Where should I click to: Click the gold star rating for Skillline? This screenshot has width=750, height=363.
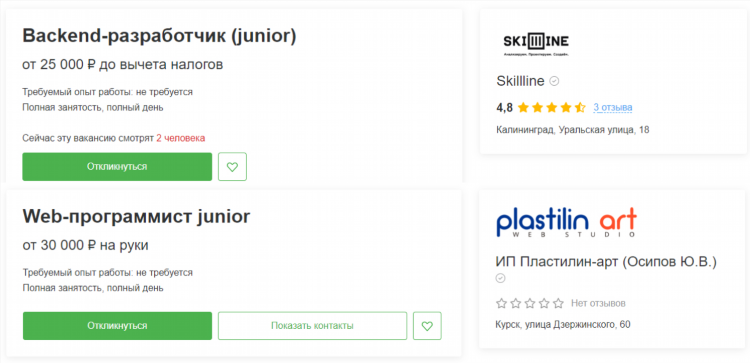[551, 108]
